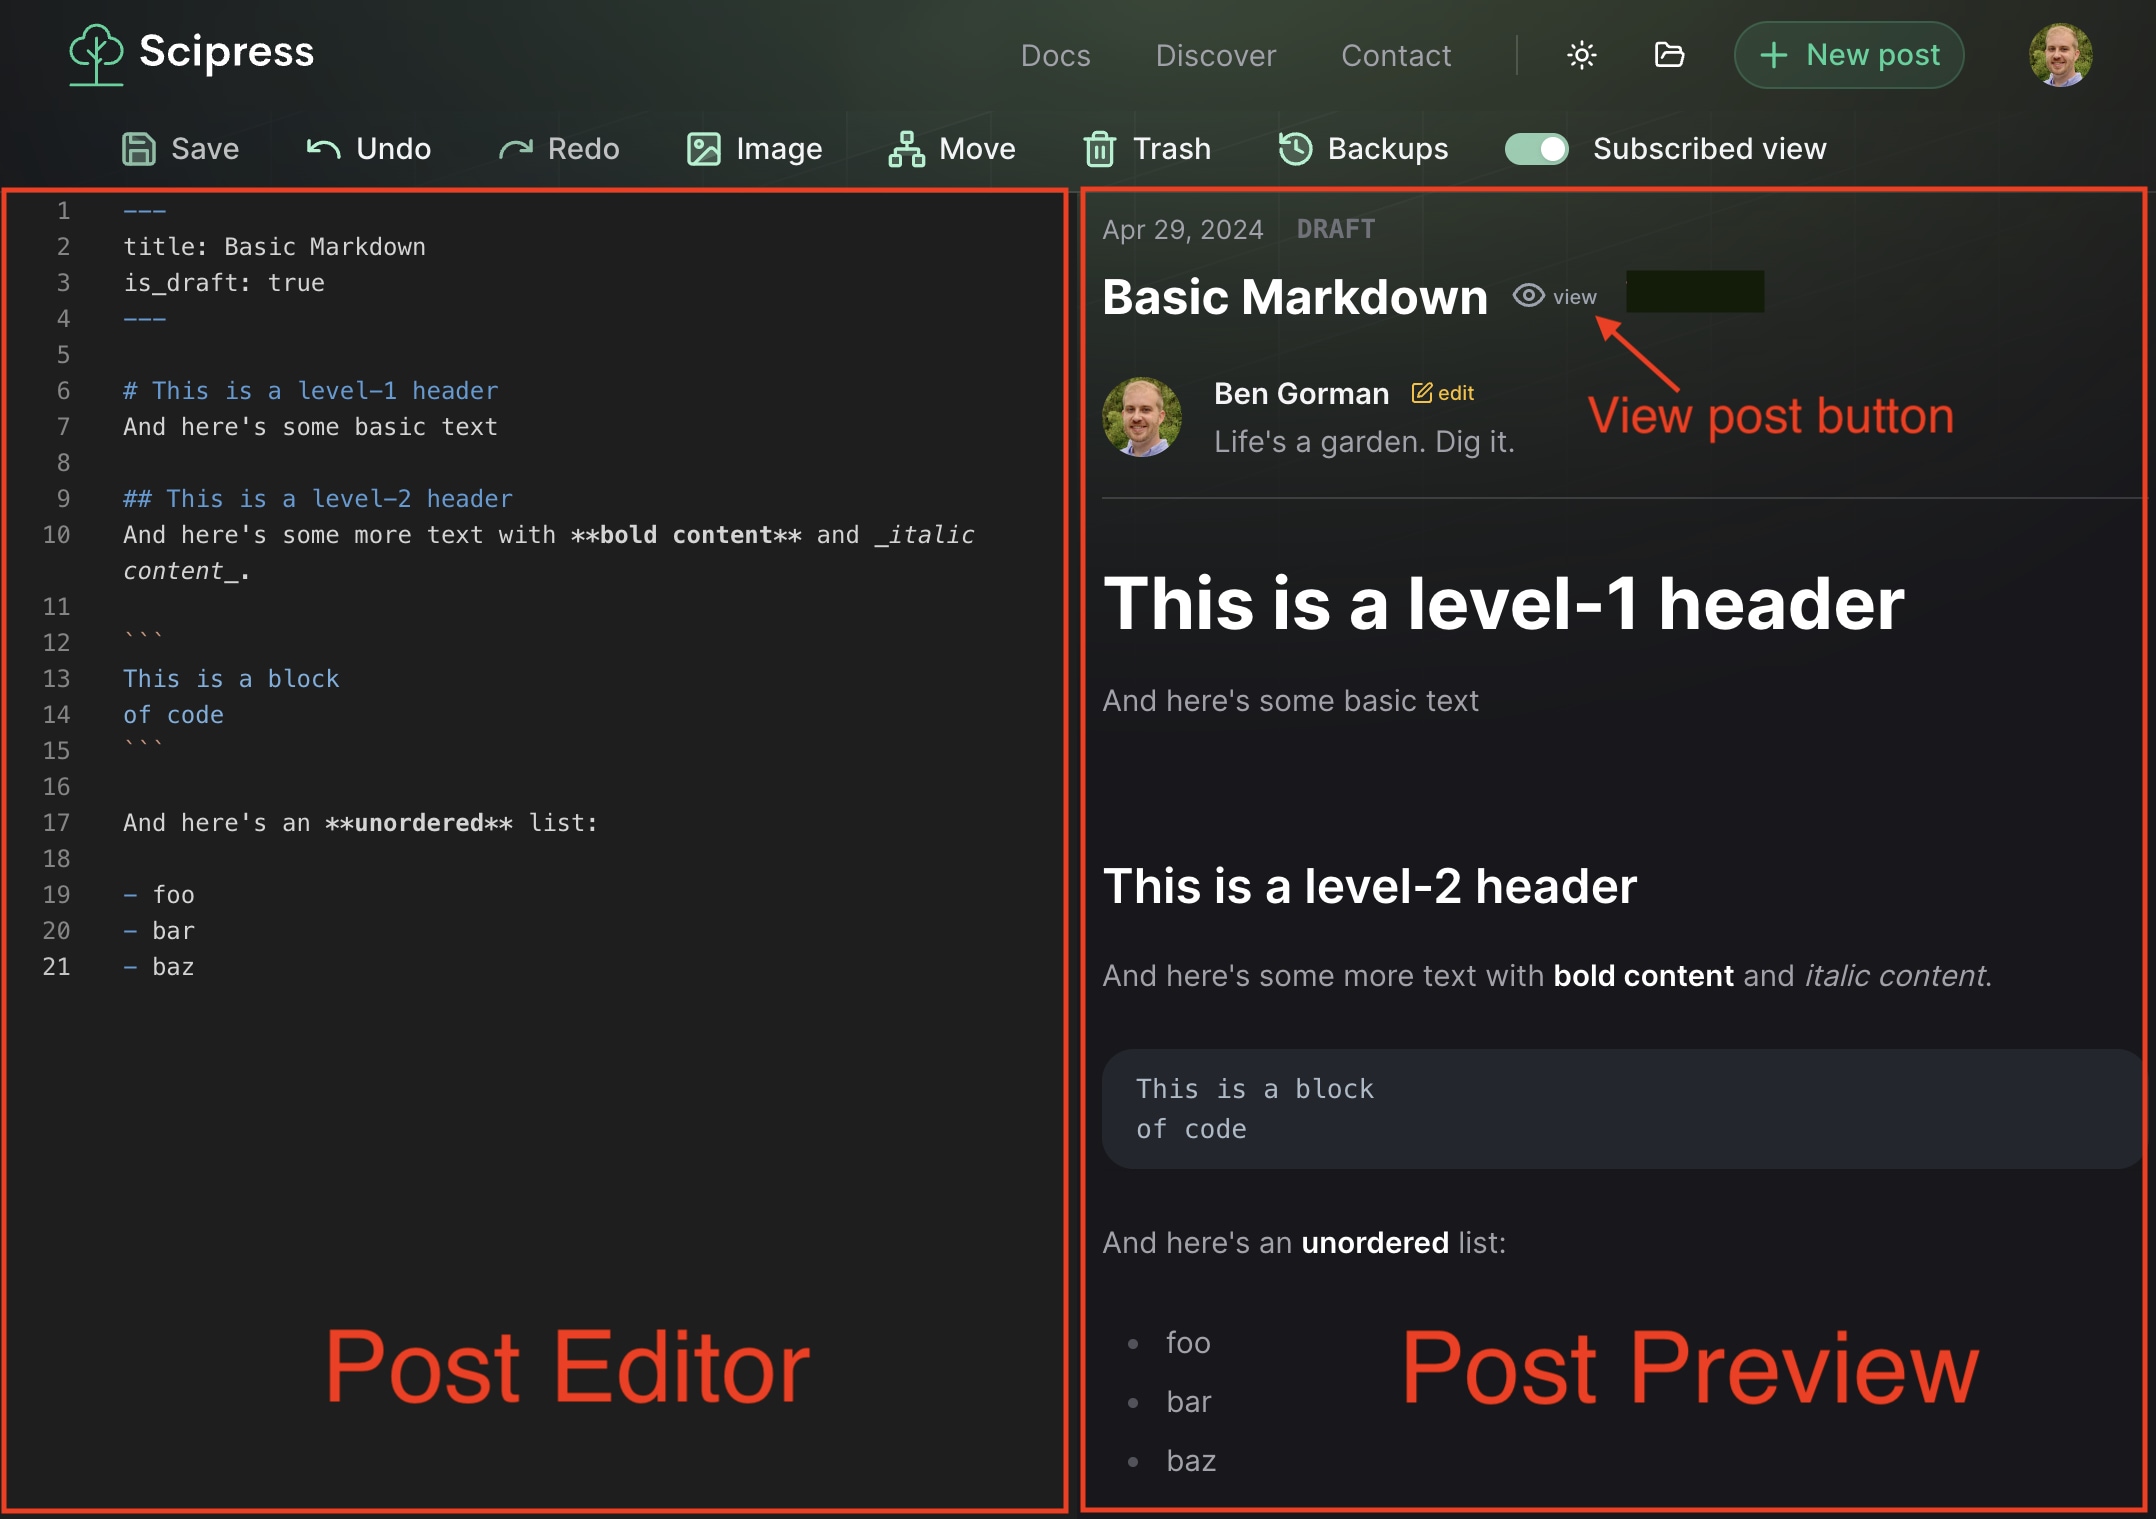
Task: Click the view link beside the title
Action: click(x=1574, y=297)
